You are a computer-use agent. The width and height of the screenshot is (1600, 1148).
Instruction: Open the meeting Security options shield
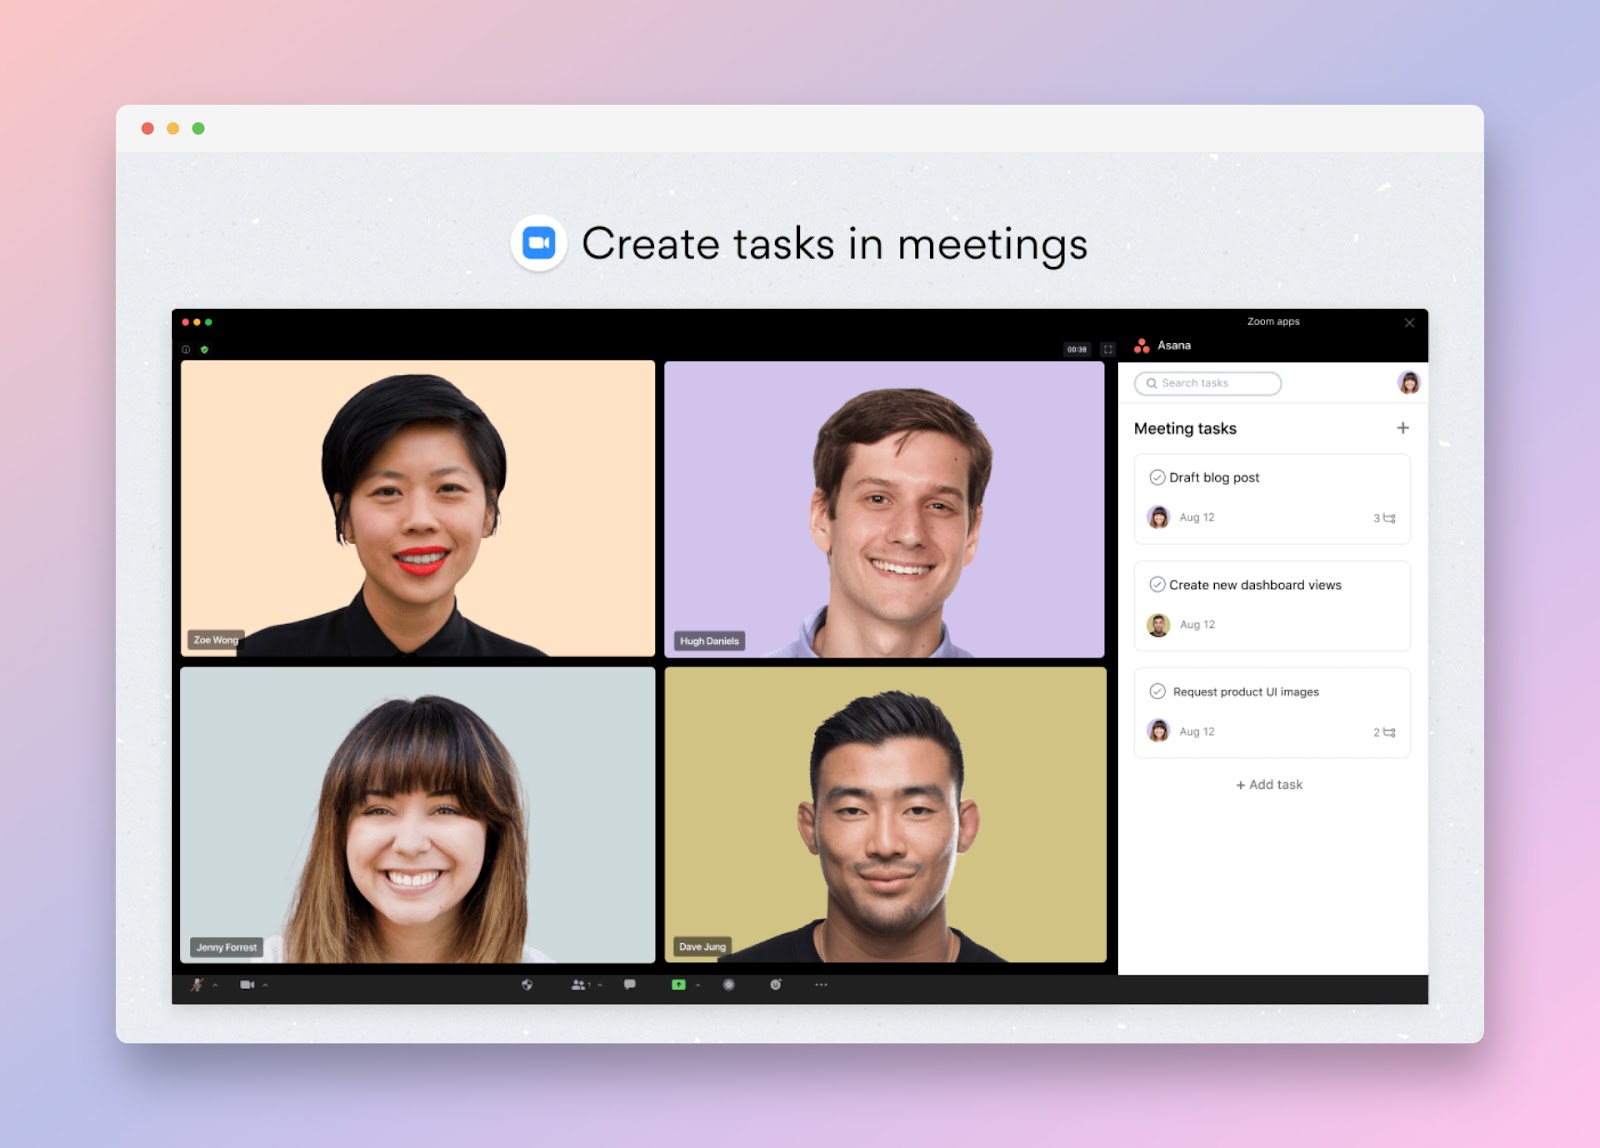527,986
